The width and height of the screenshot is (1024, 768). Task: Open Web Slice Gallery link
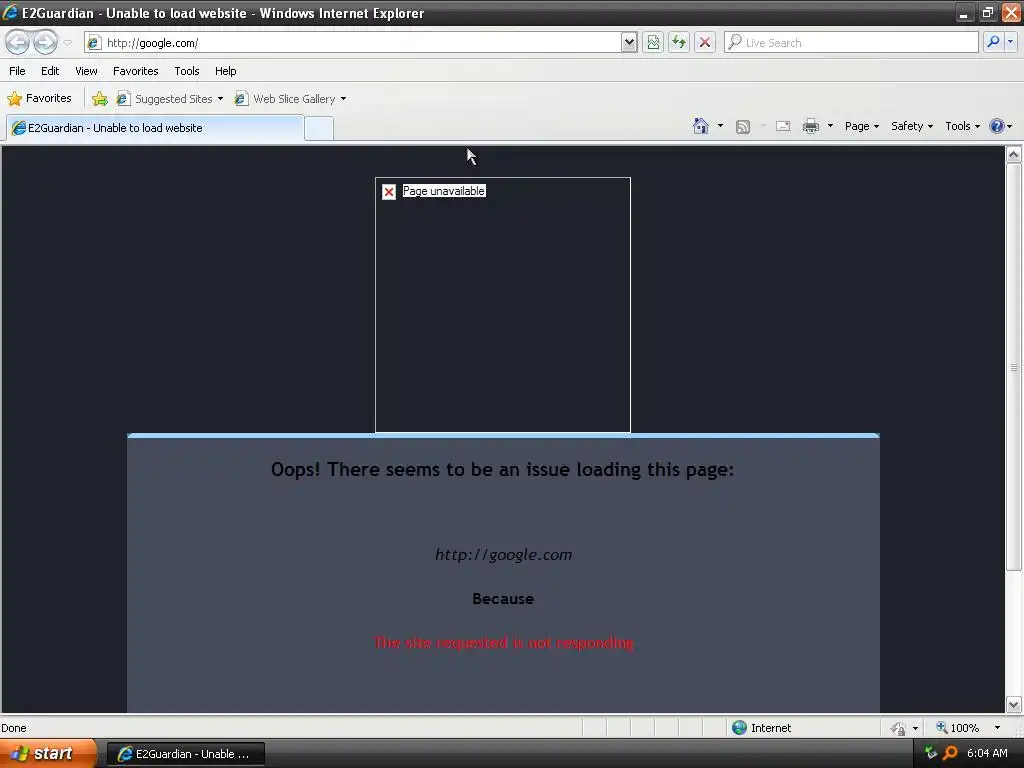[291, 99]
